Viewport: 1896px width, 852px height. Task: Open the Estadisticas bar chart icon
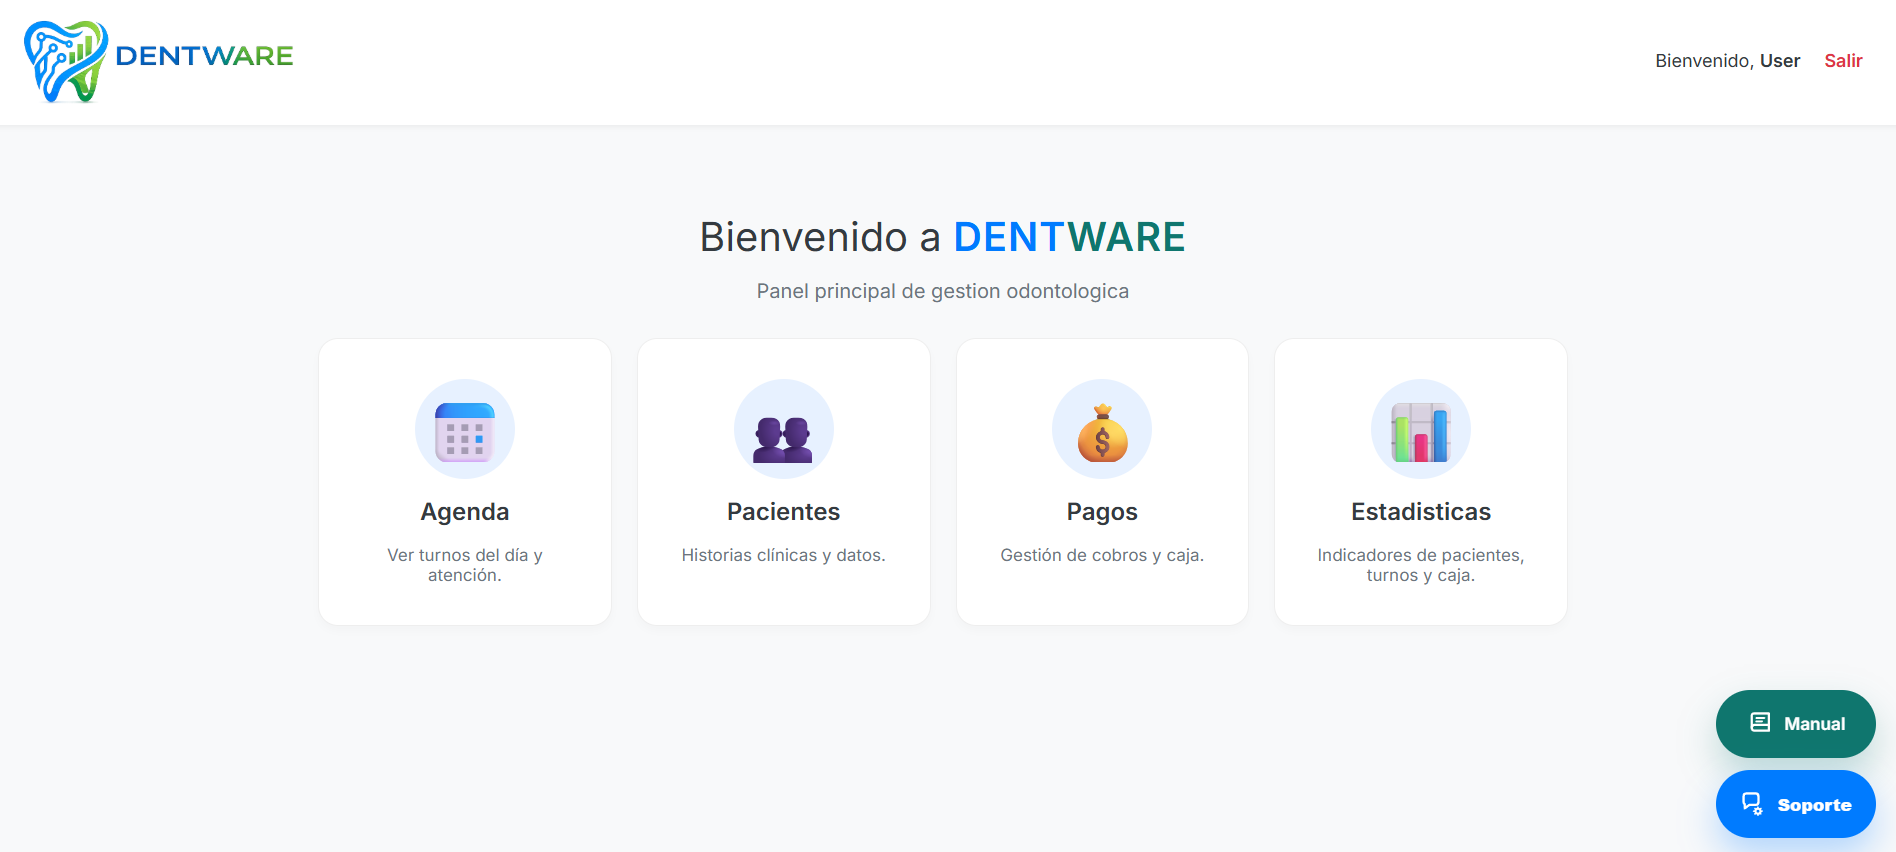pos(1421,432)
